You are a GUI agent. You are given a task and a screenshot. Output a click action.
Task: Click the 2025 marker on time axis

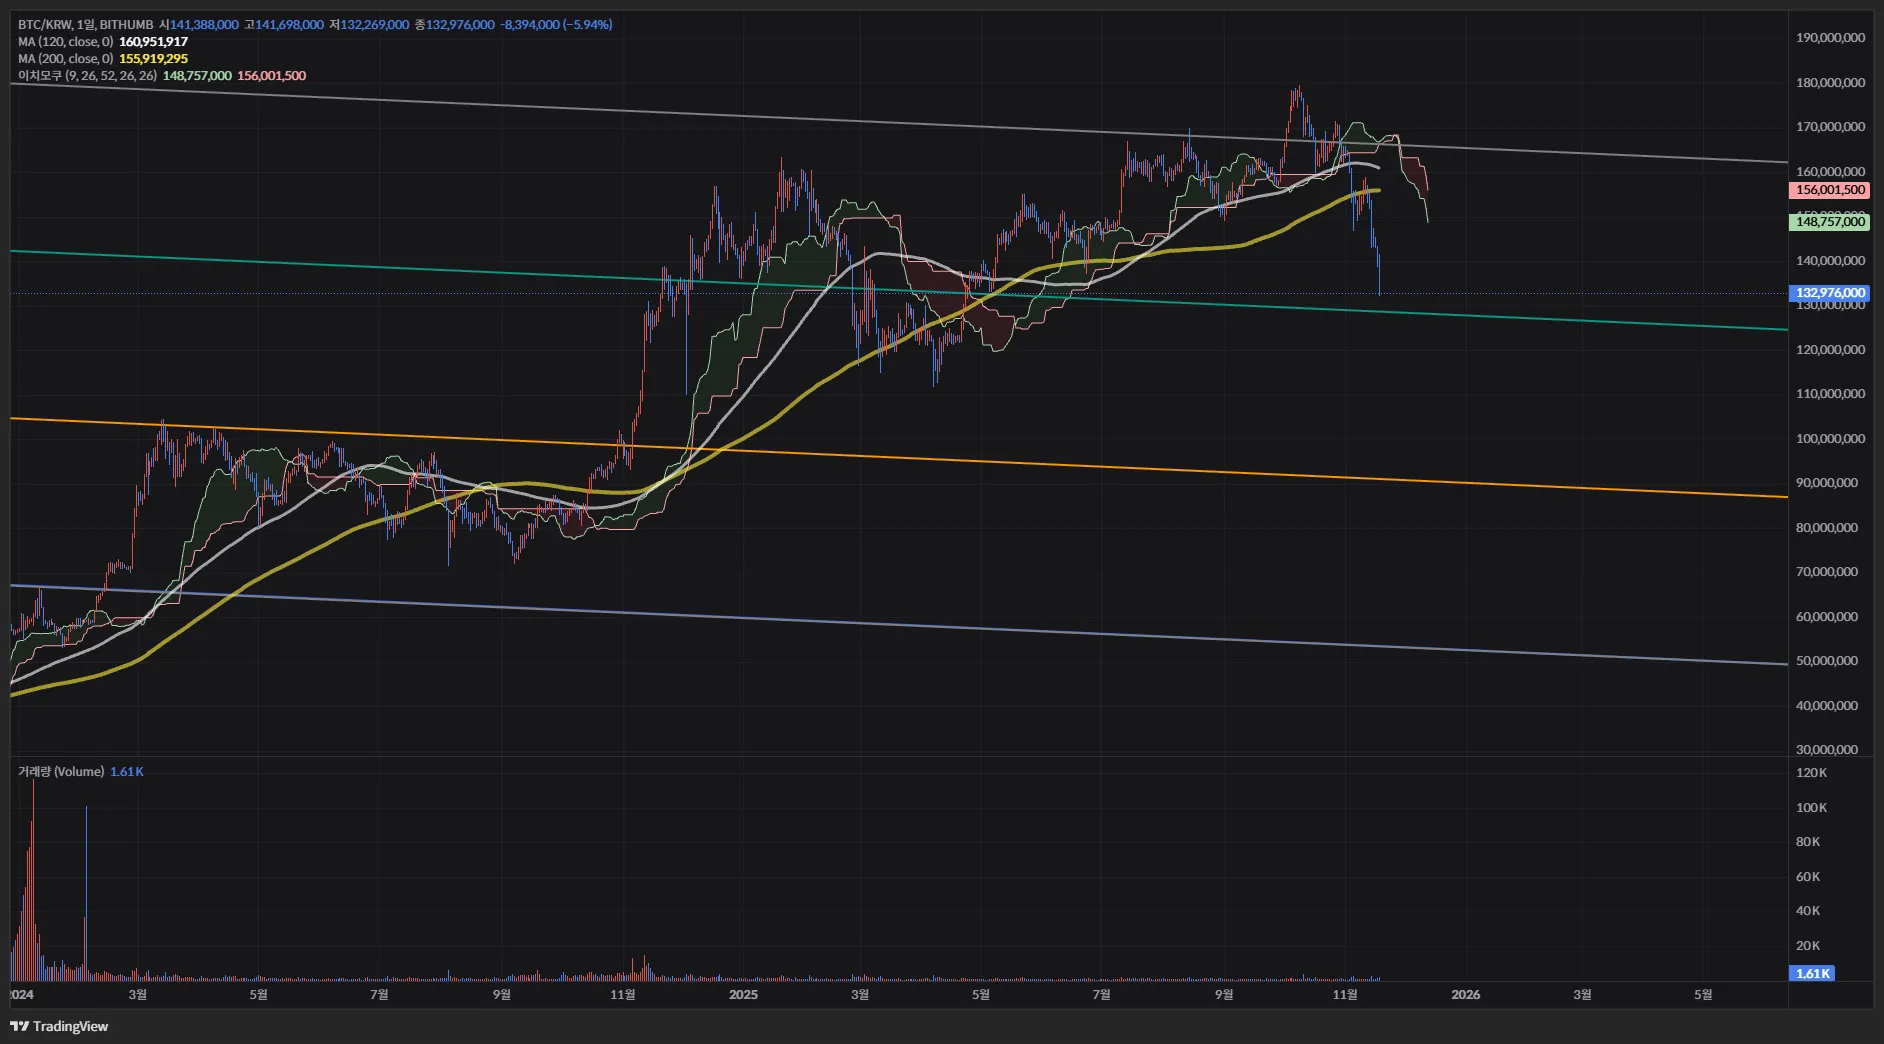point(743,994)
